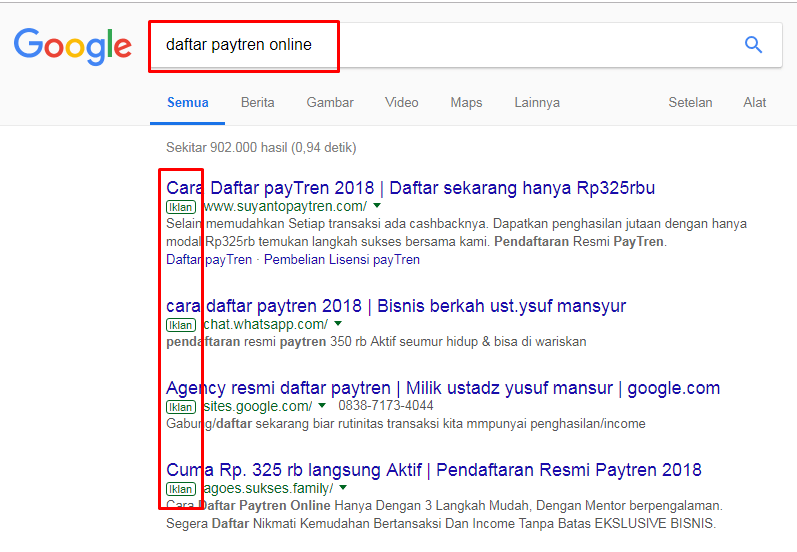The width and height of the screenshot is (797, 552).
Task: Click the Iklan badge beside sites.google.com
Action: click(181, 407)
